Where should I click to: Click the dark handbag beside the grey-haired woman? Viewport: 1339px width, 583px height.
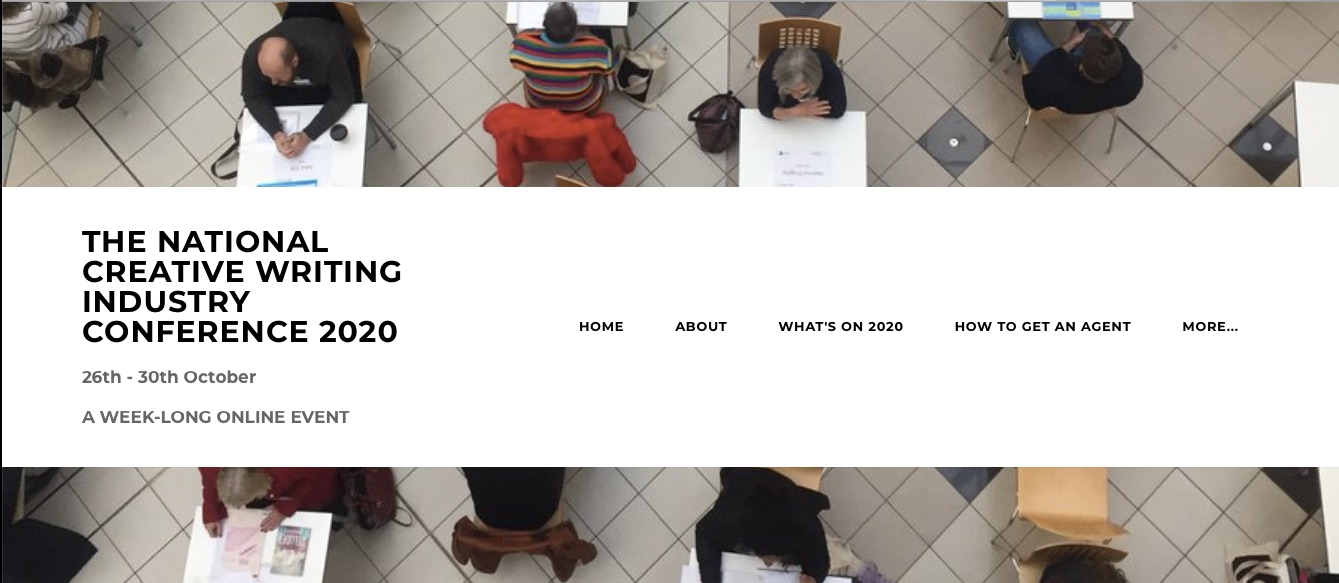point(715,120)
